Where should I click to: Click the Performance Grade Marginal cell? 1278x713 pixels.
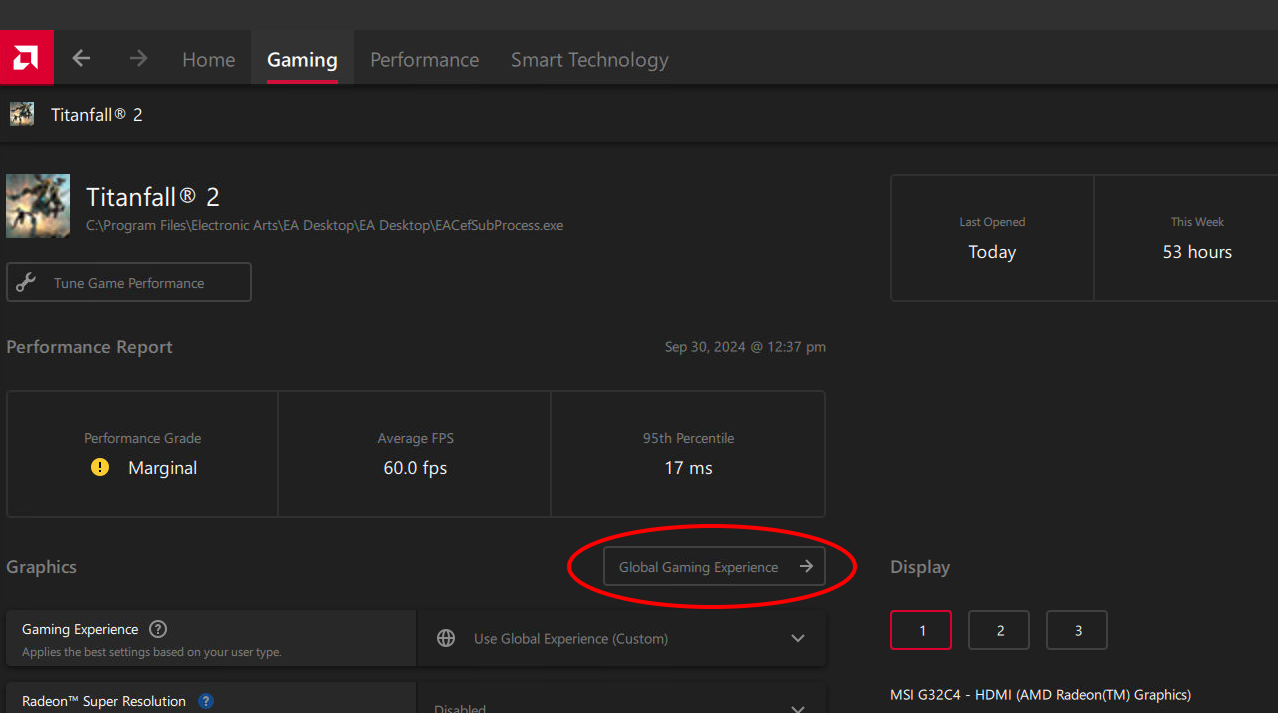click(x=142, y=453)
